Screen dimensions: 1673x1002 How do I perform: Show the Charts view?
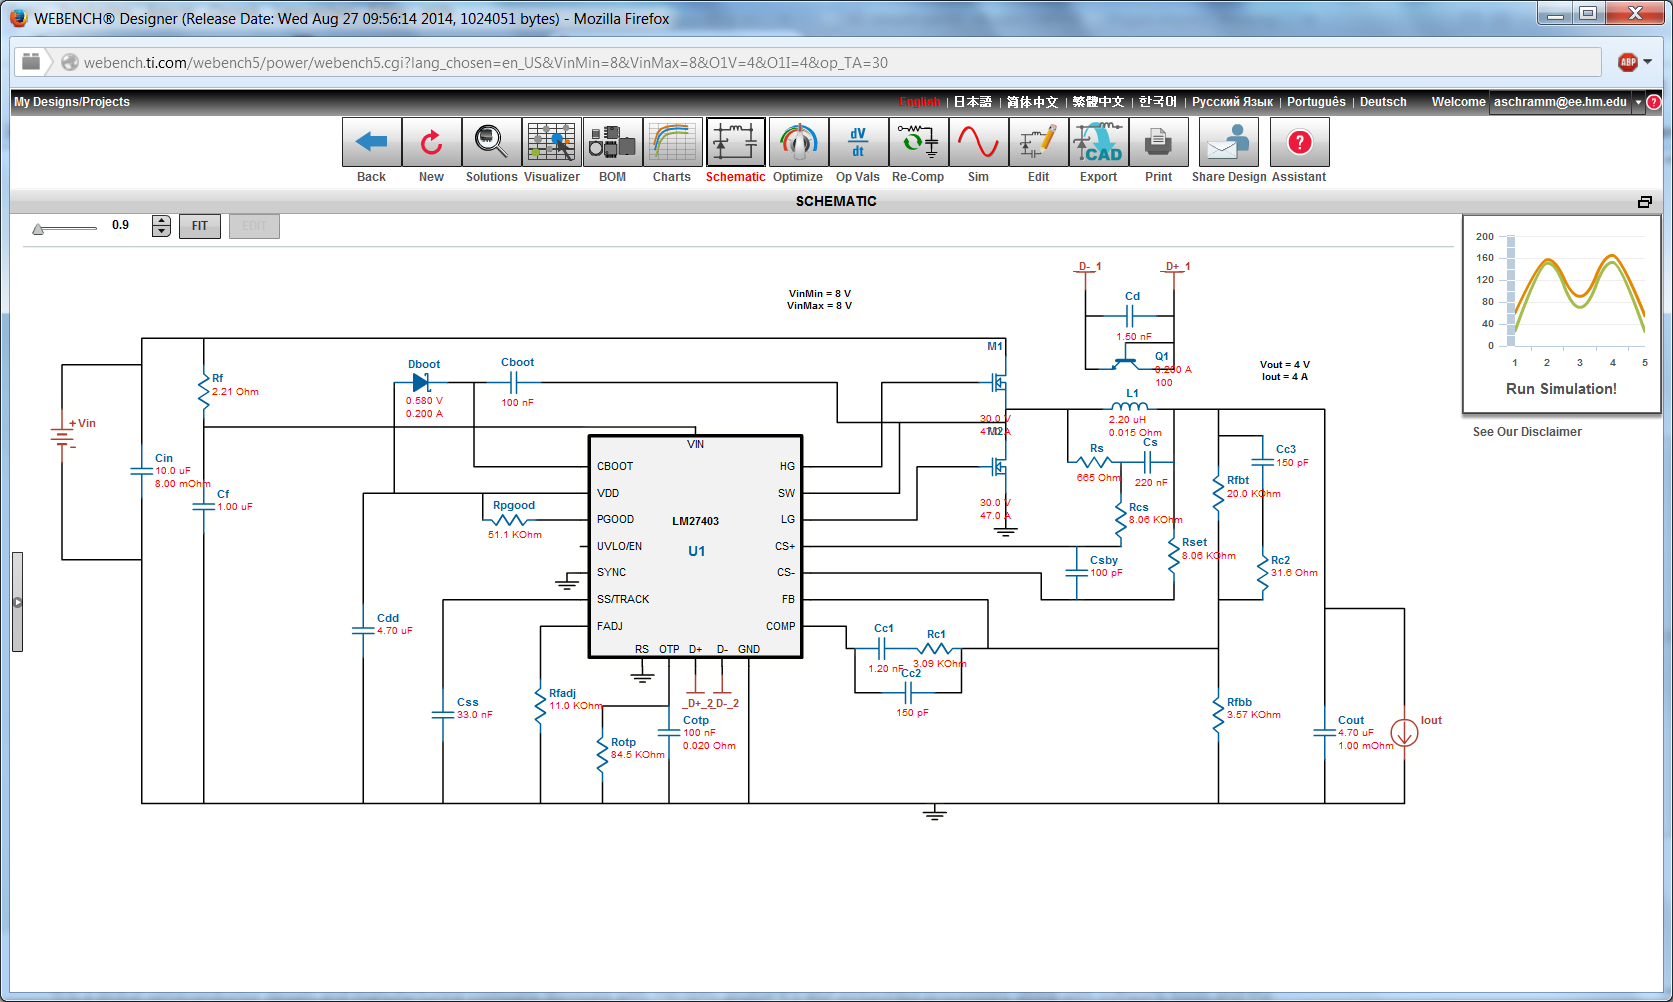672,142
